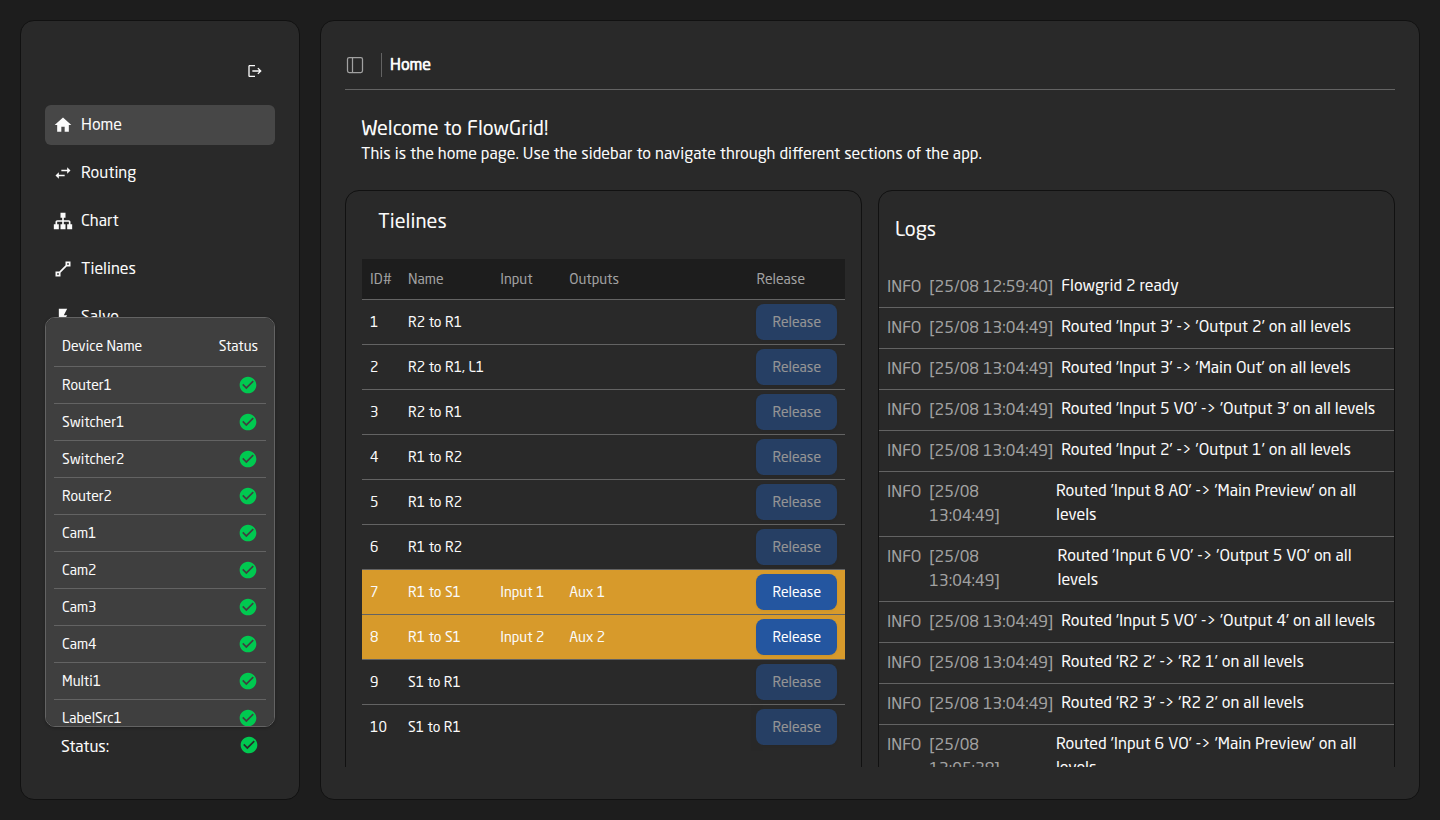This screenshot has width=1440, height=820.
Task: Navigate to Tielines section
Action: tap(160, 269)
